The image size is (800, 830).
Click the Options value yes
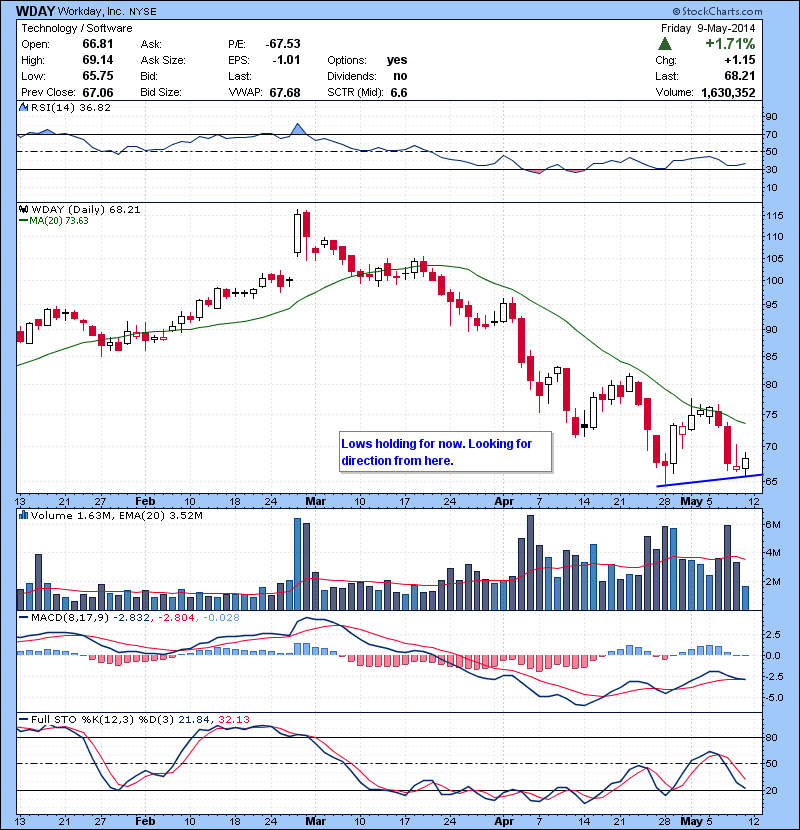(x=397, y=60)
